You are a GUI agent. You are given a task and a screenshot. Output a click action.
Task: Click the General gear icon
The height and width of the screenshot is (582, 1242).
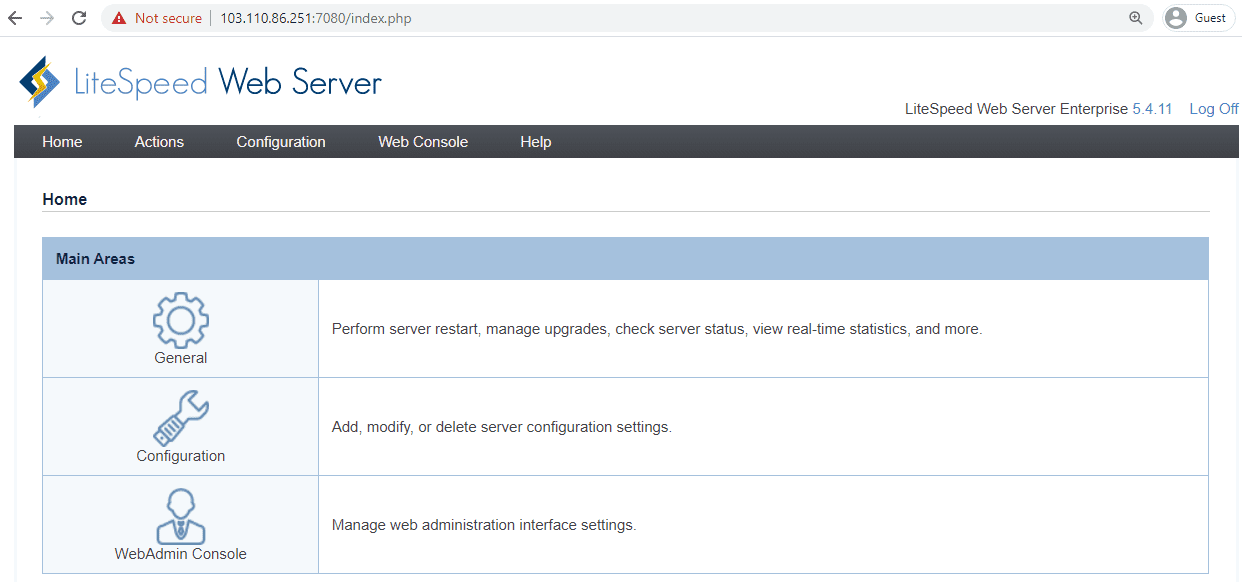point(180,317)
